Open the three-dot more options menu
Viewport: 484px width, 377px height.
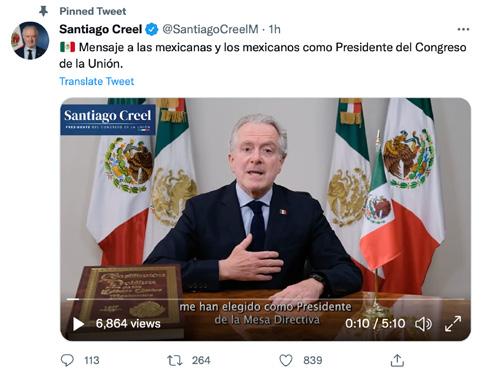pos(463,29)
